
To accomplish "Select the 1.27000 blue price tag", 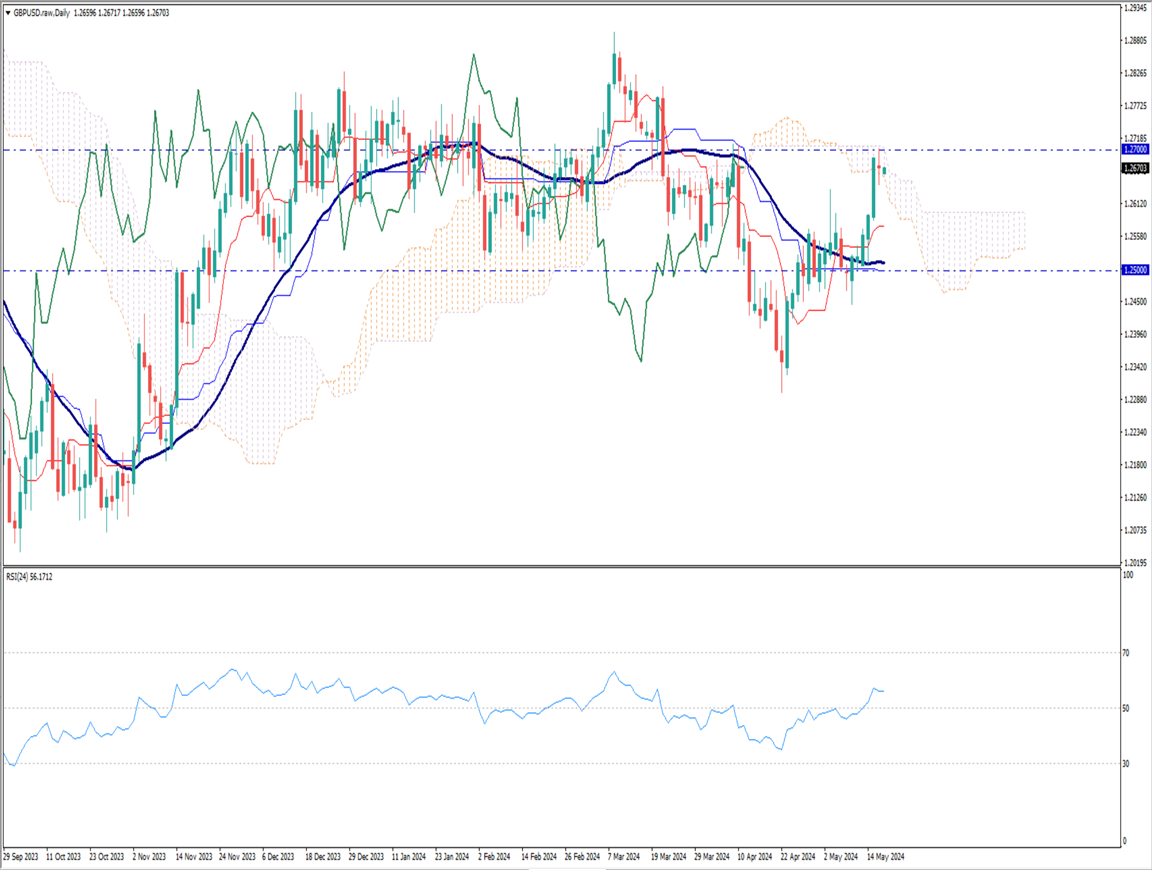I will coord(1134,149).
